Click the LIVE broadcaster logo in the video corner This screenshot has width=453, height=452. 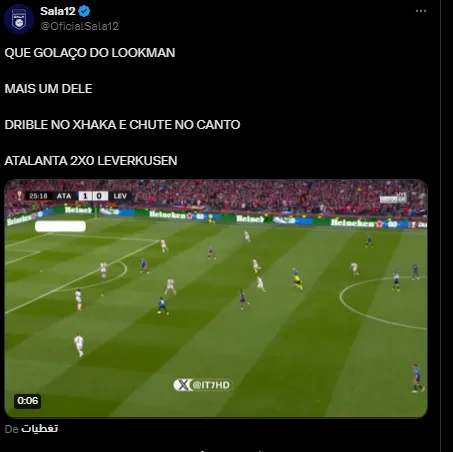tap(393, 198)
